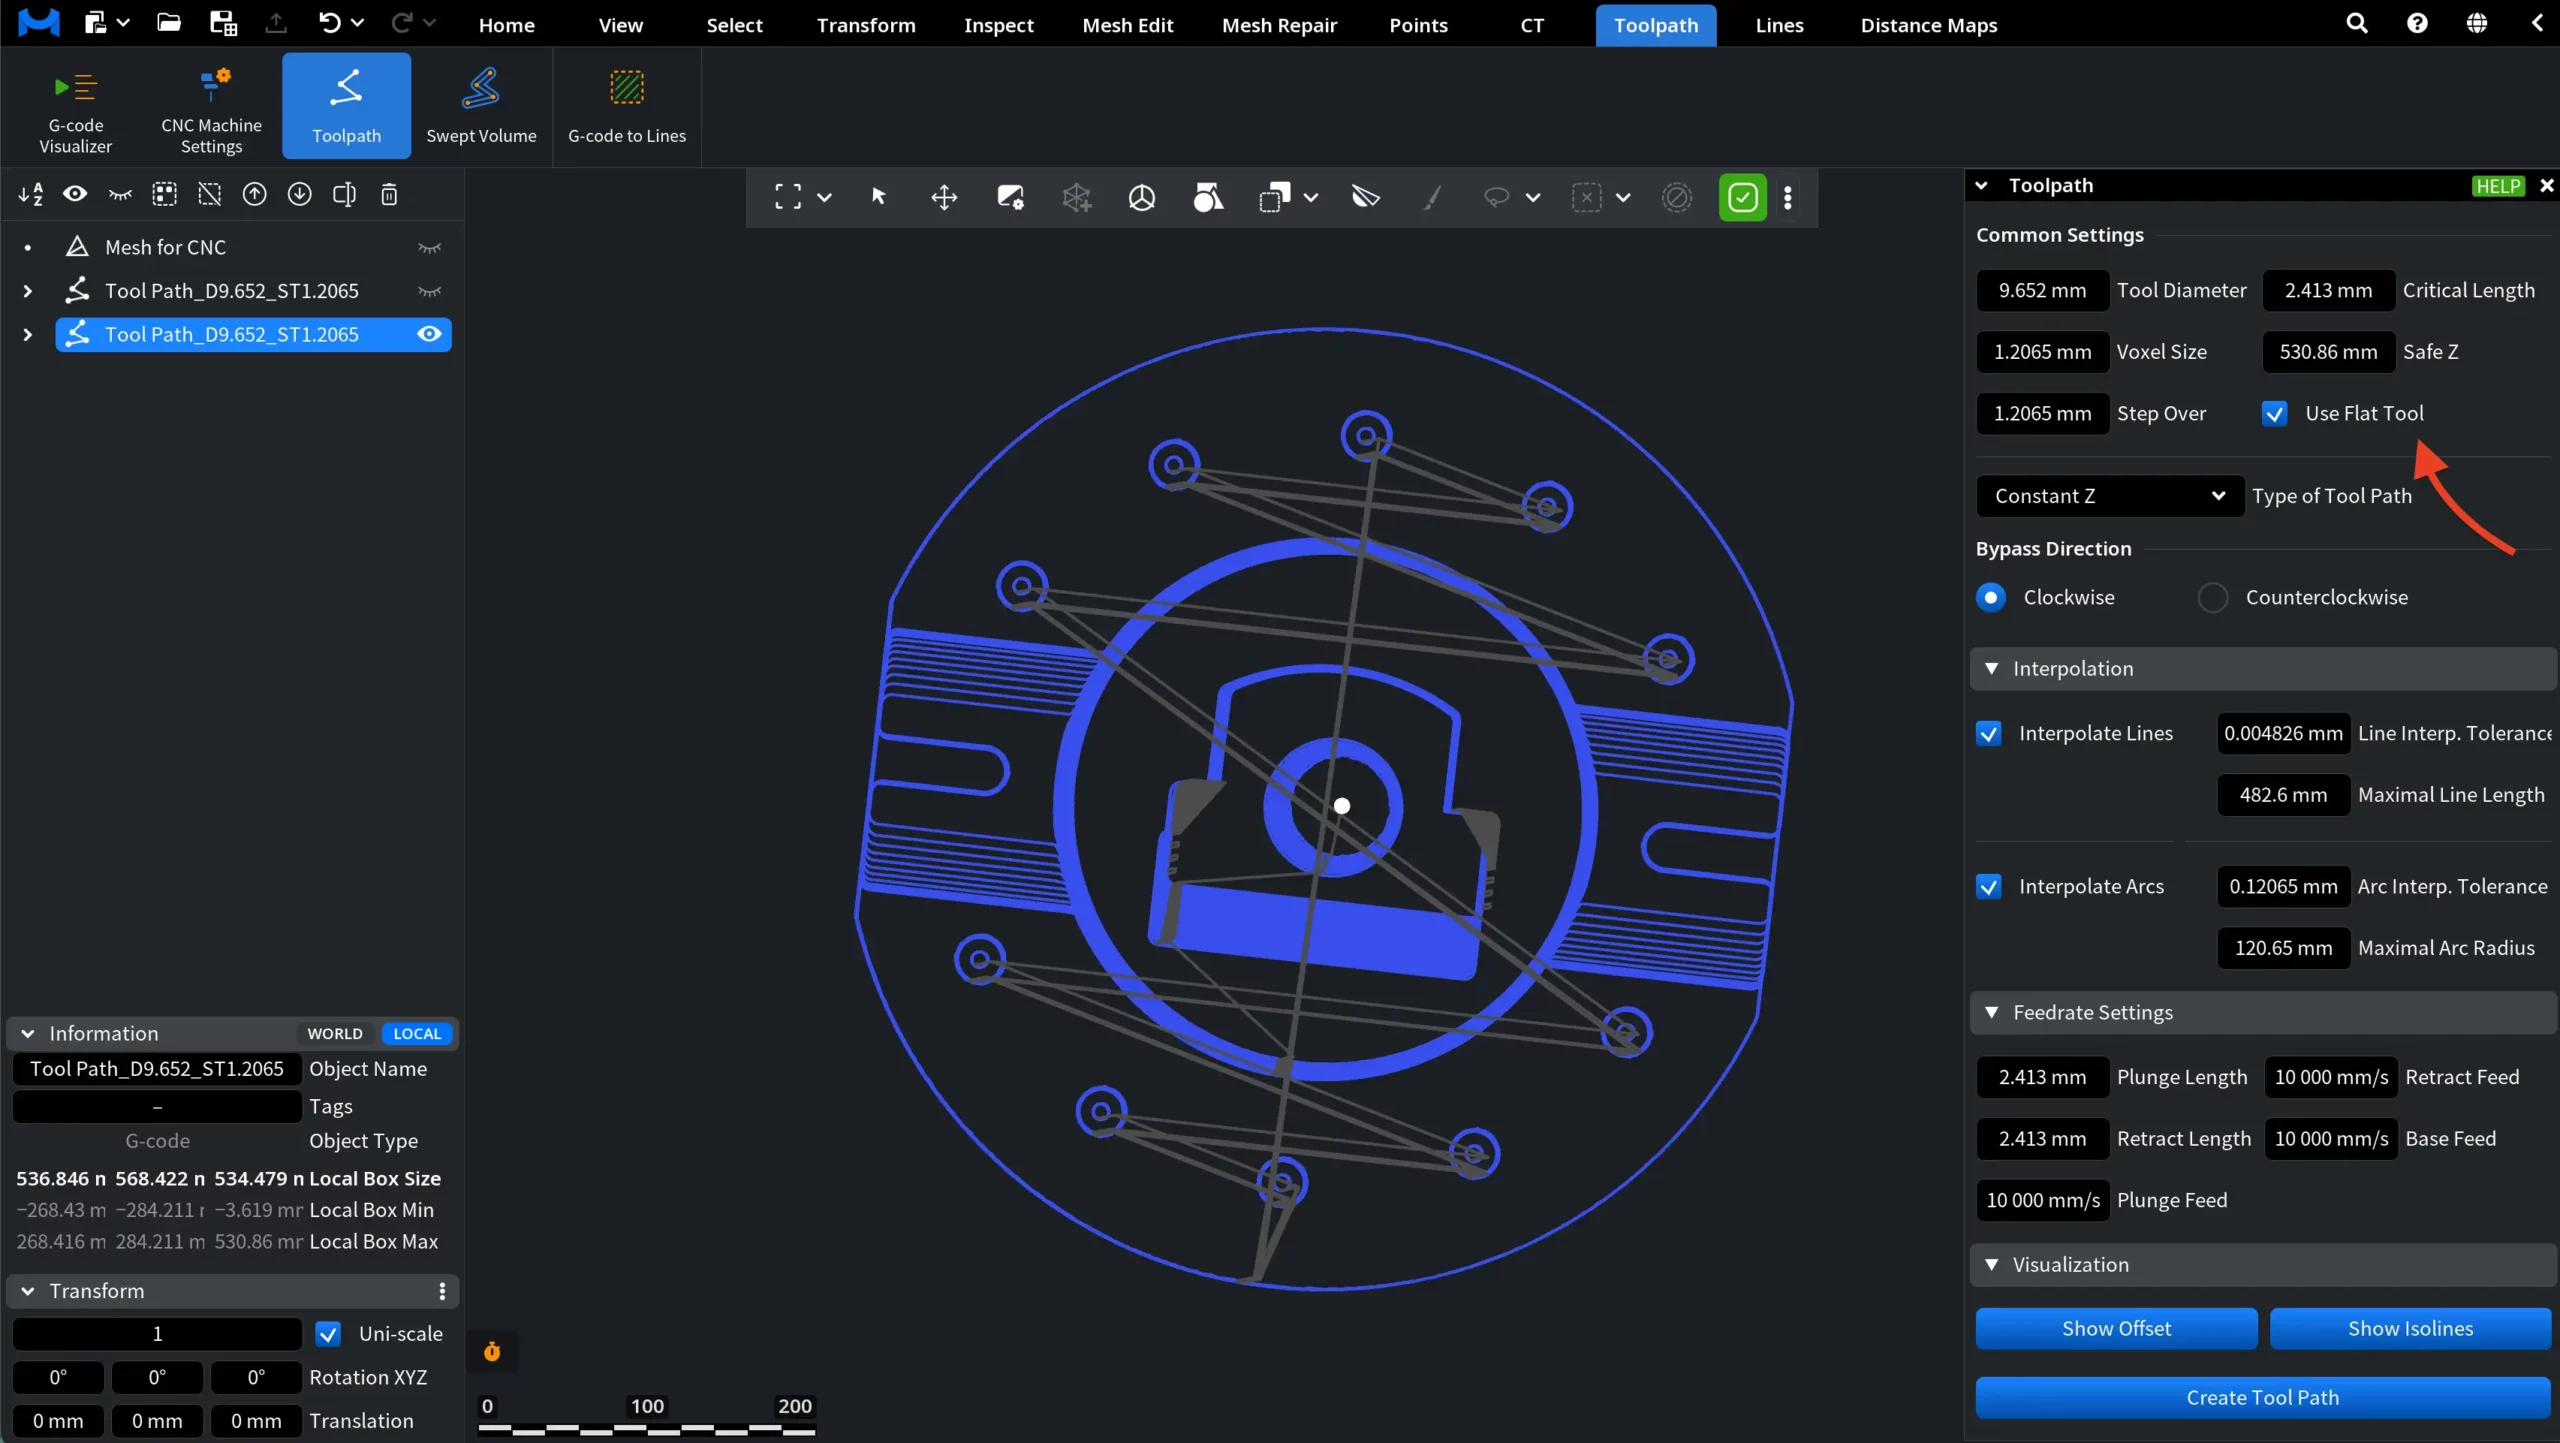The height and width of the screenshot is (1443, 2560).
Task: Click the trash delete icon
Action: pos(390,194)
